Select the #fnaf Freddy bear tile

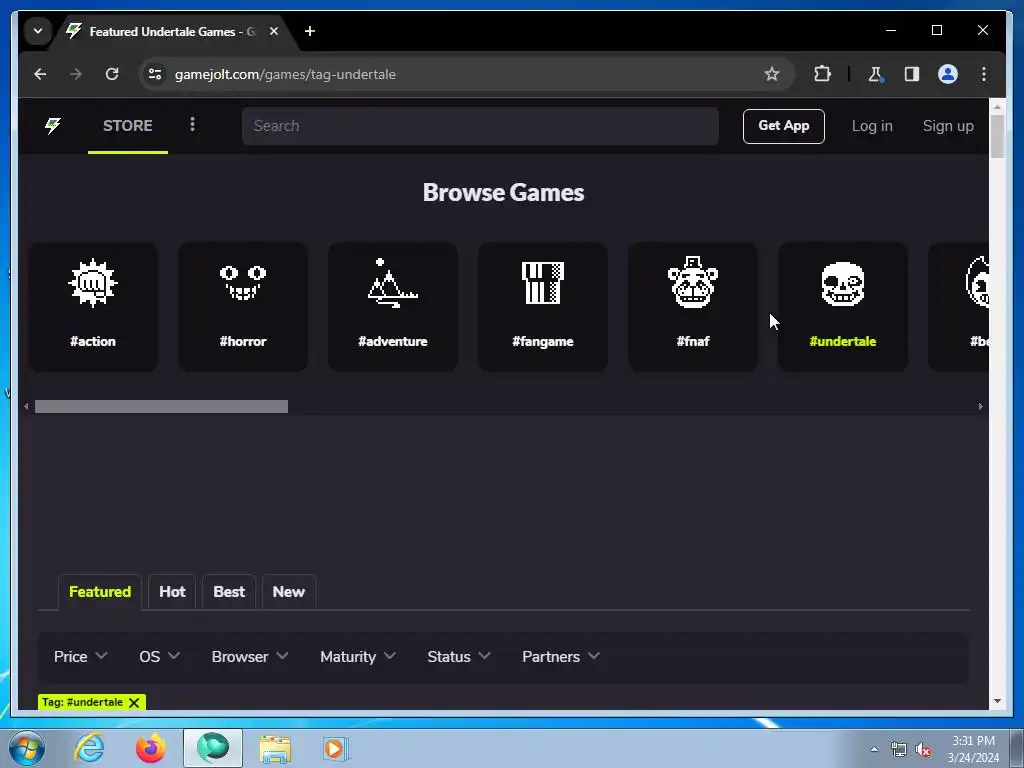point(693,307)
